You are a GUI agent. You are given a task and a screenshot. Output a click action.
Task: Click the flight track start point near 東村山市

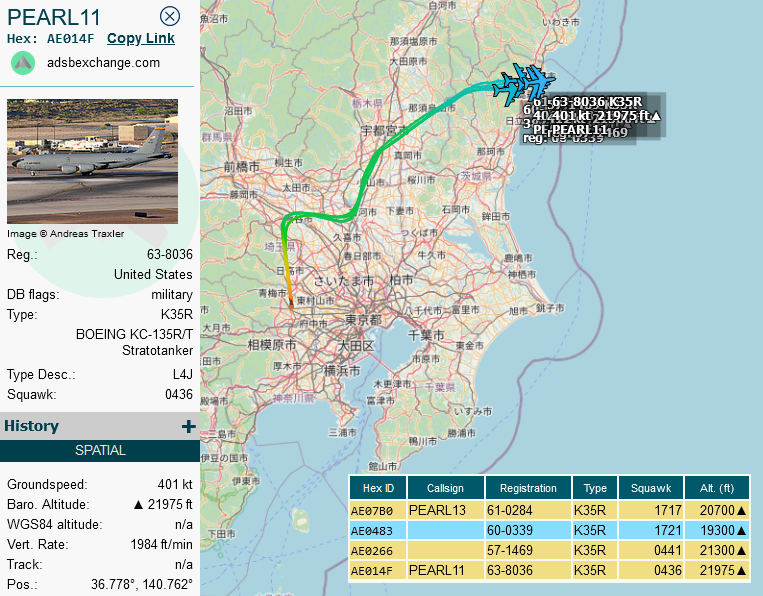click(x=291, y=305)
